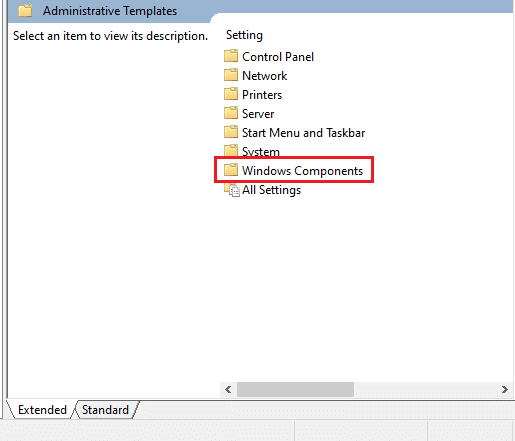Click Start Menu and Taskbar folder icon

coord(231,132)
